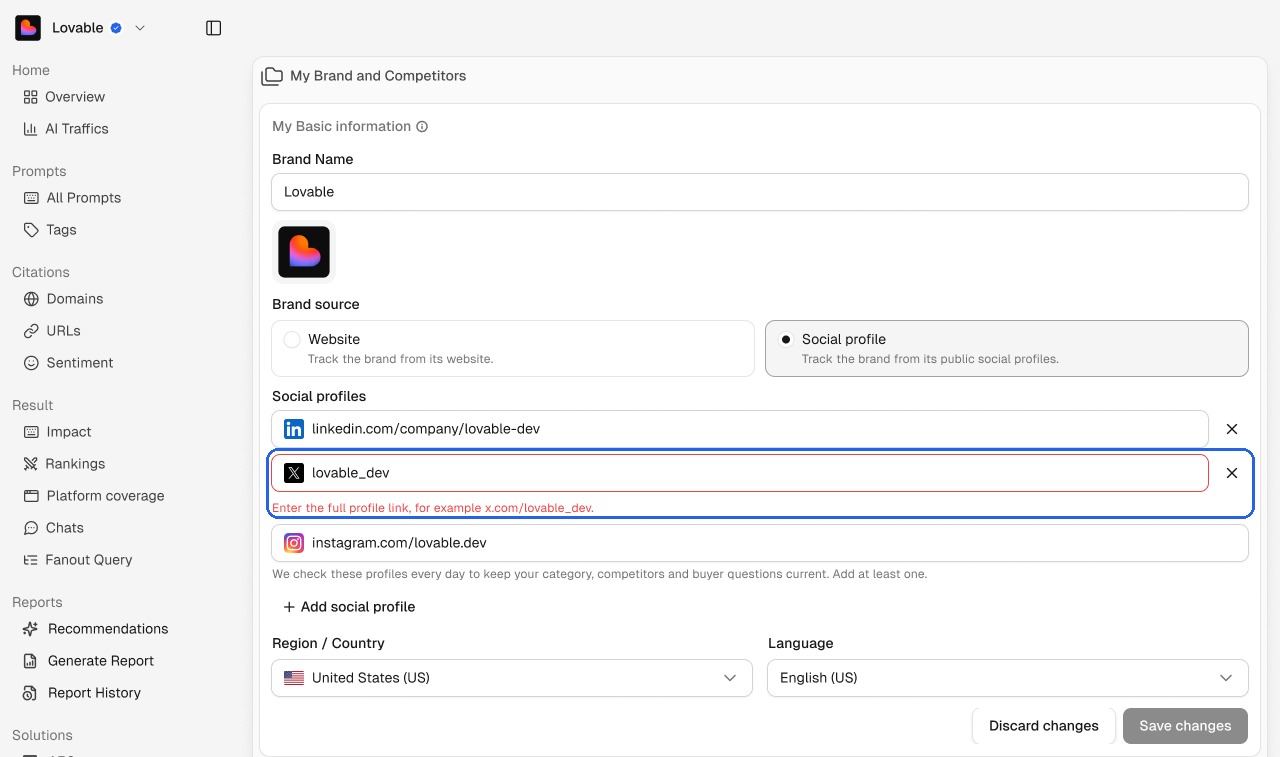
Task: Click the My Brand and Competitors folder icon
Action: (x=272, y=76)
